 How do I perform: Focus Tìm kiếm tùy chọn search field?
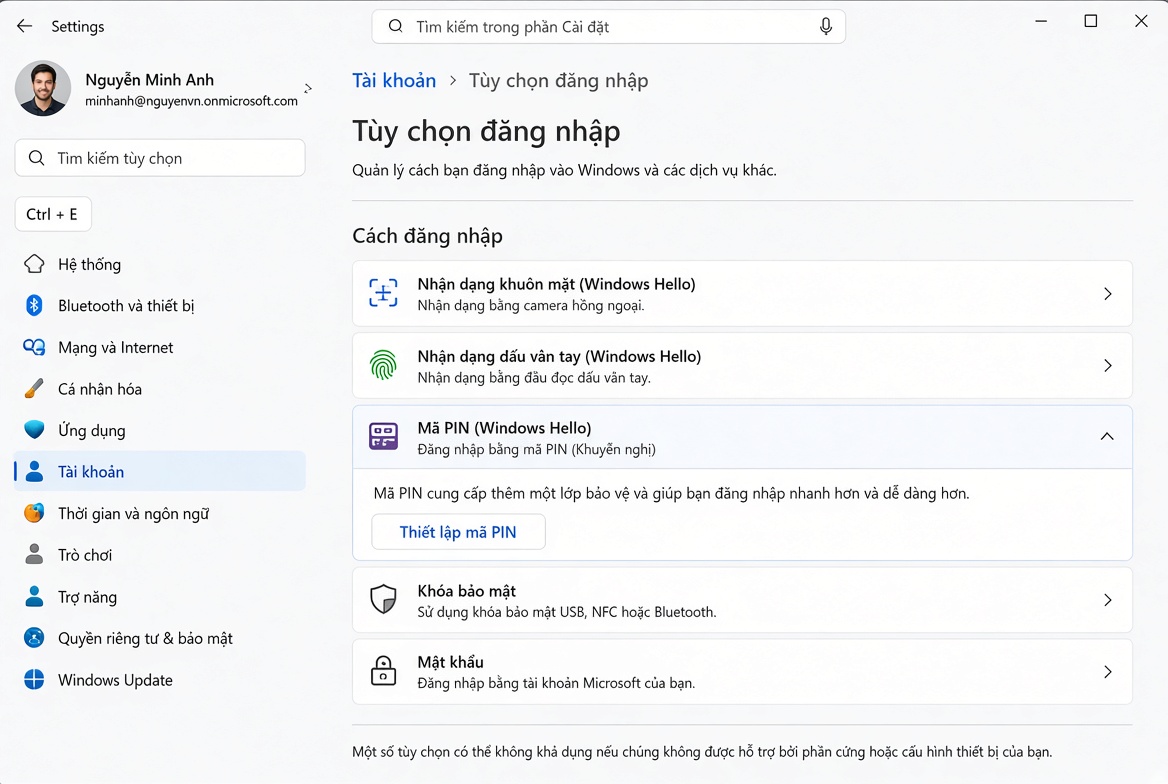pos(160,158)
